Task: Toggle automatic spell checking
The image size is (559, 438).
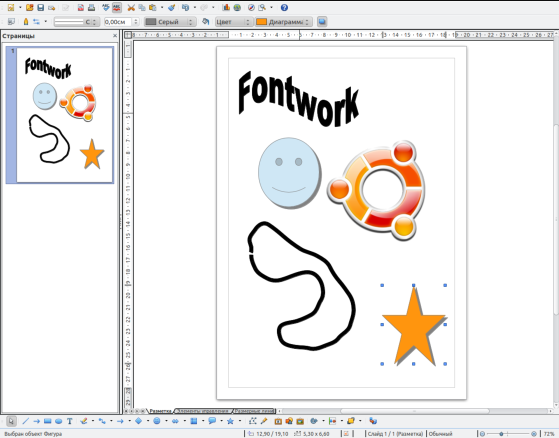Action: (x=117, y=7)
